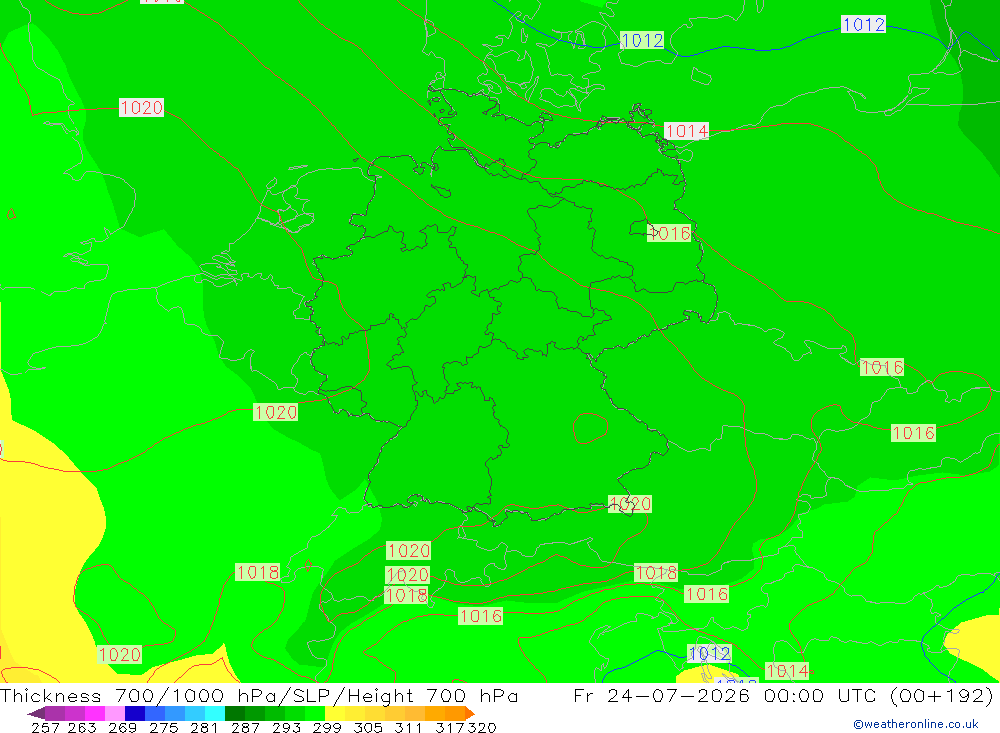This screenshot has width=1000, height=733.
Task: Click the legend value '299'
Action: [x=327, y=727]
